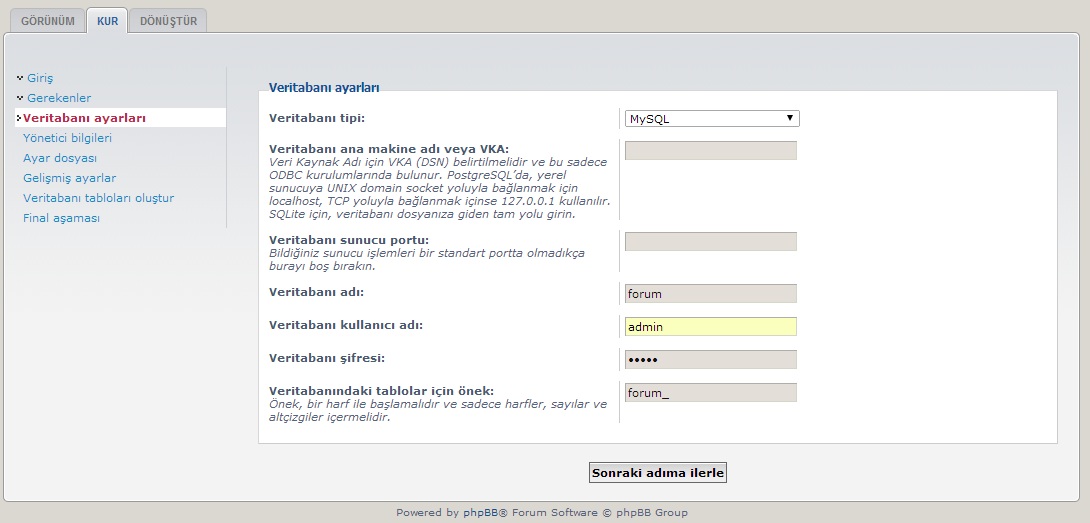Focus the database host name field
The height and width of the screenshot is (523, 1090).
pos(710,150)
